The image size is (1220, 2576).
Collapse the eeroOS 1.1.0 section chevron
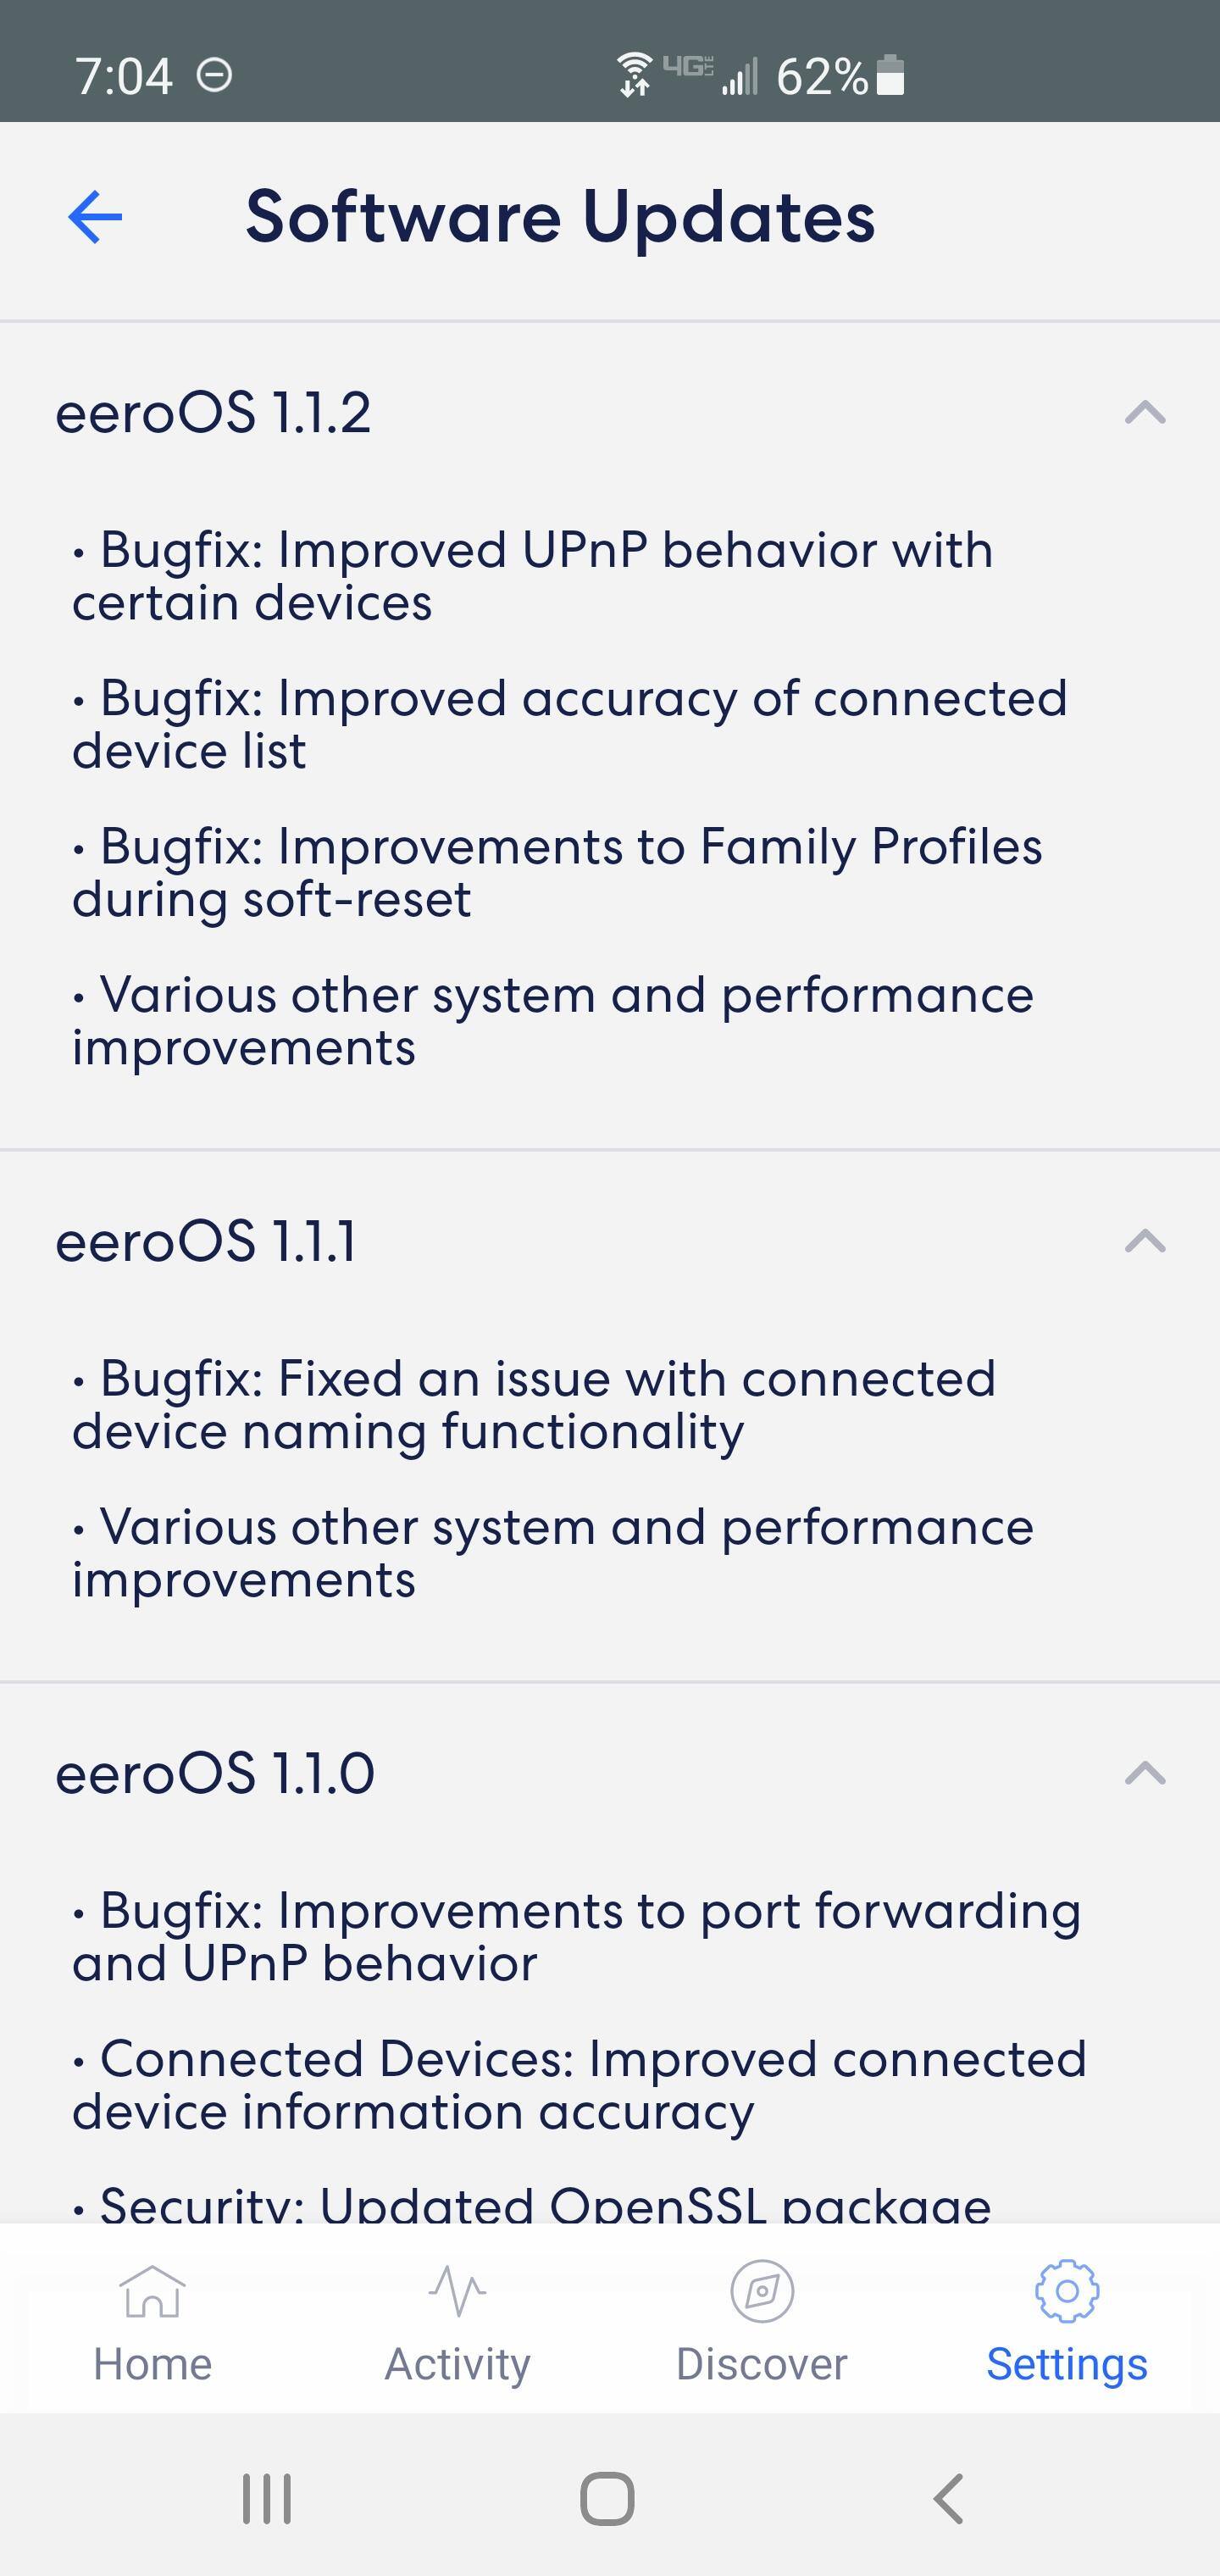[1145, 1773]
